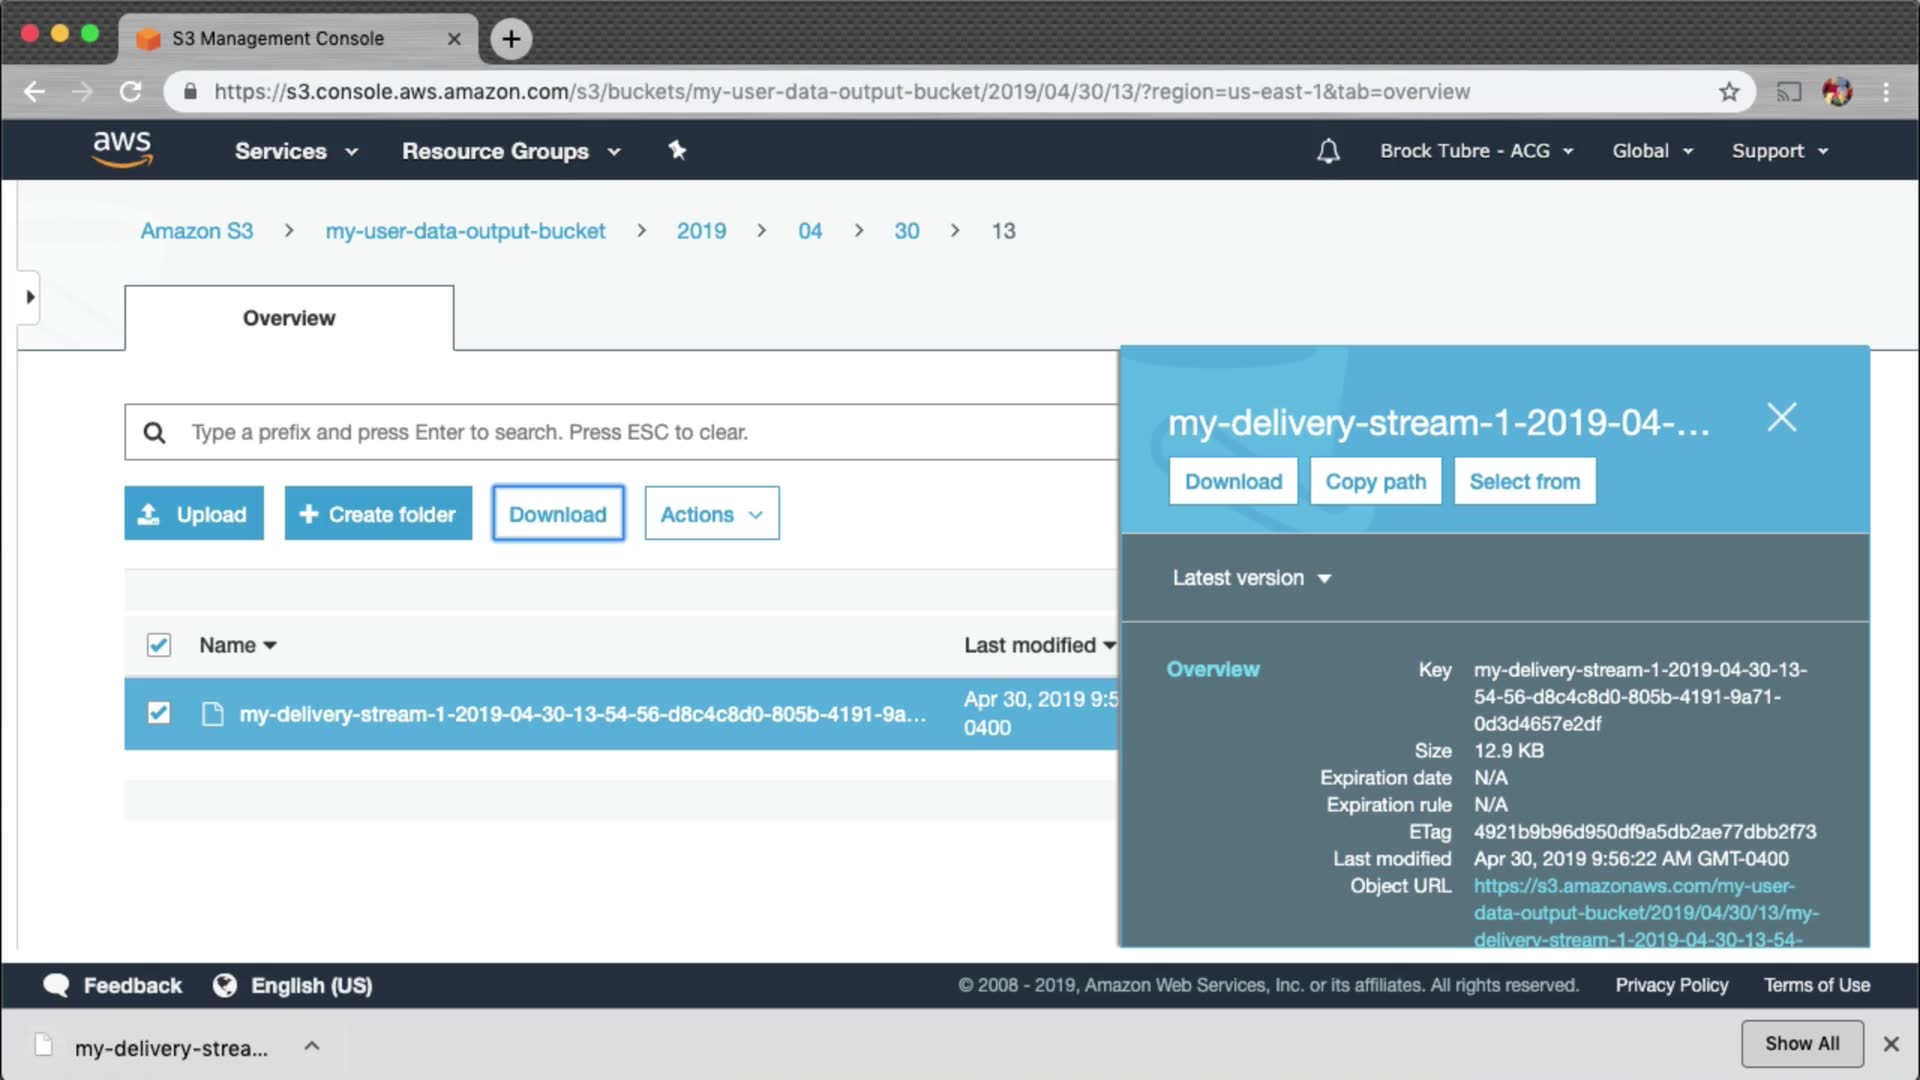This screenshot has width=1920, height=1080.
Task: Open the Resource Groups menu
Action: click(x=511, y=151)
